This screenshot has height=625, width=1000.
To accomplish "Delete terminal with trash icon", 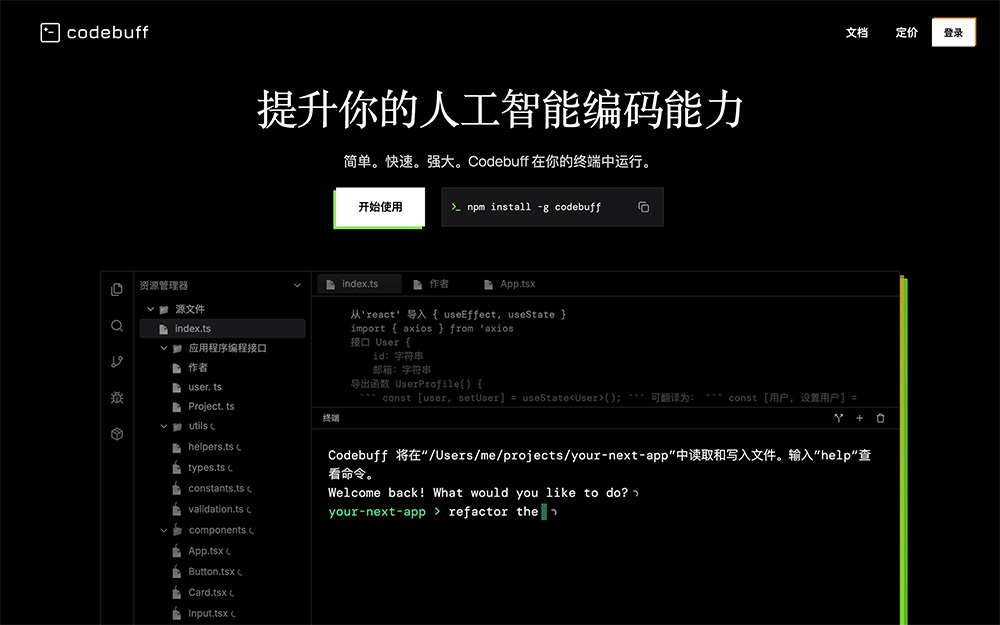I will tap(880, 418).
